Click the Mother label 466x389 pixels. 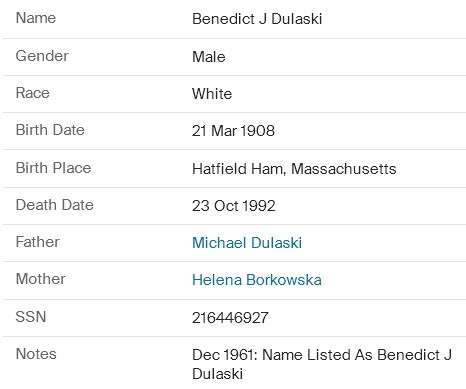coord(41,279)
